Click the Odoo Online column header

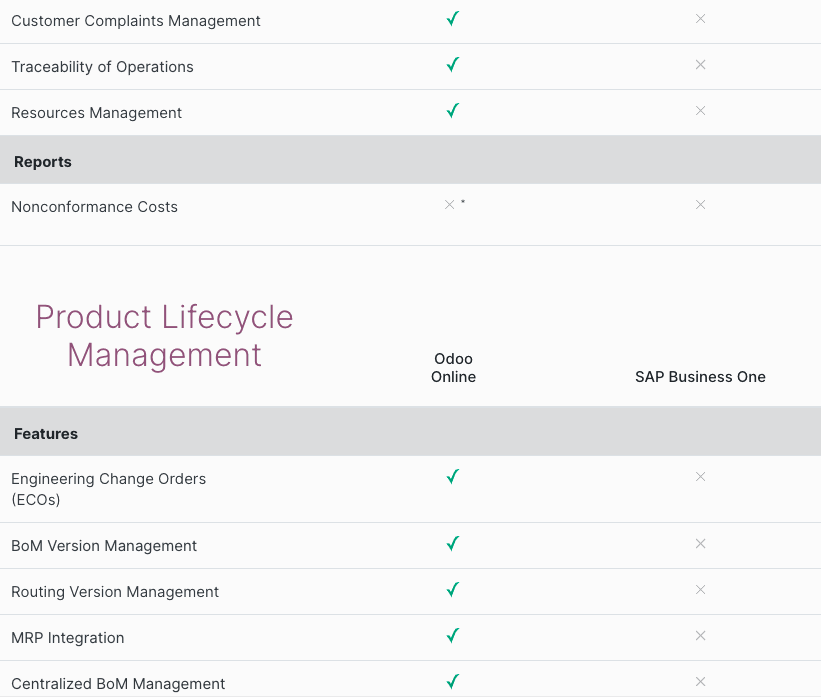pyautogui.click(x=453, y=368)
